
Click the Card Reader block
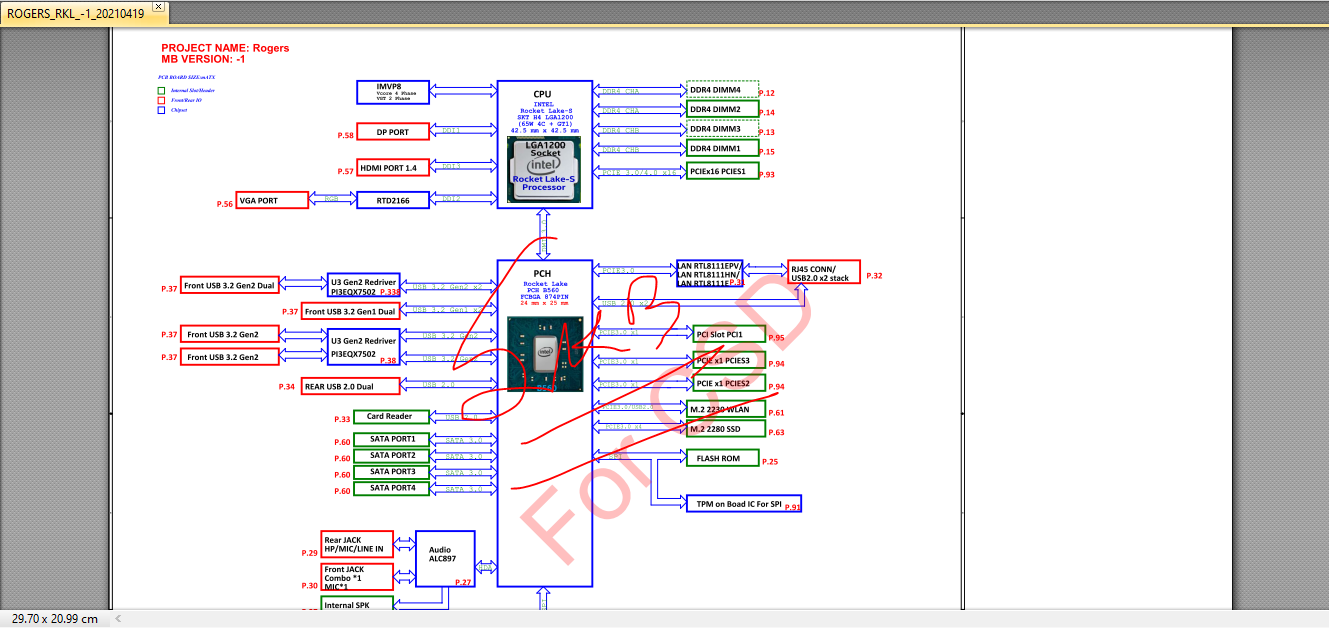pos(390,416)
